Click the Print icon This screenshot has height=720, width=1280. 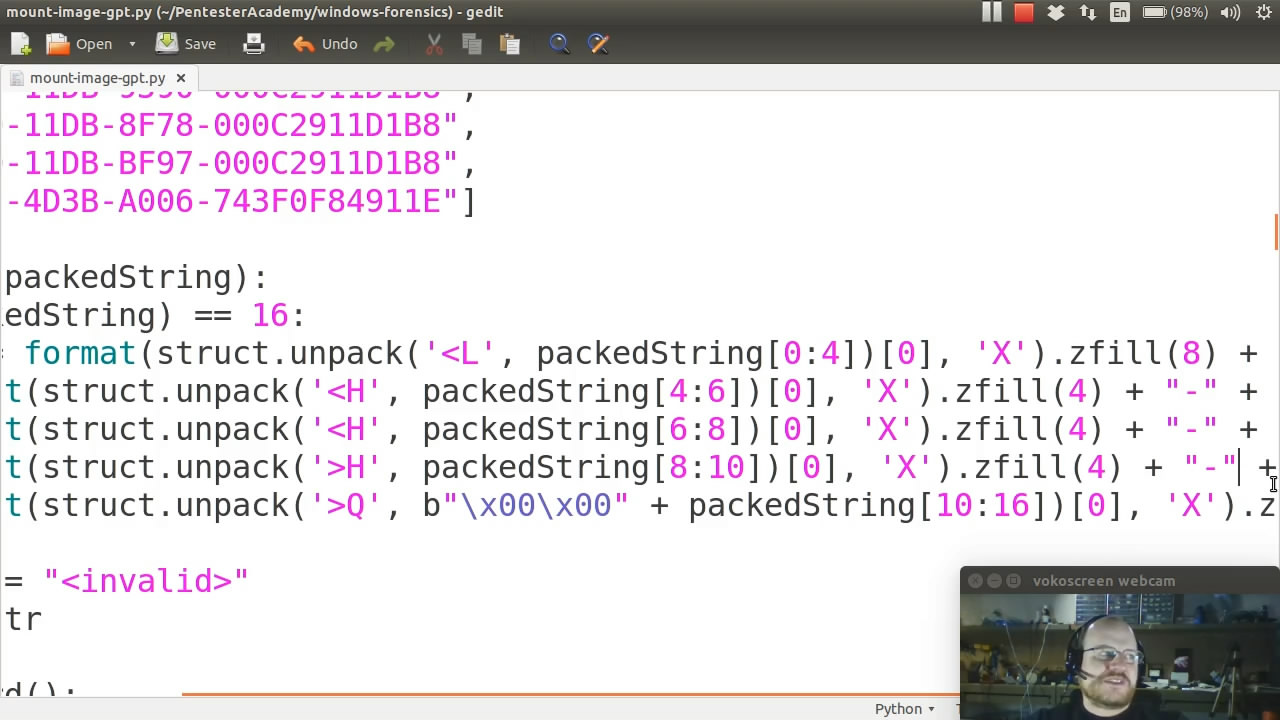tap(254, 44)
